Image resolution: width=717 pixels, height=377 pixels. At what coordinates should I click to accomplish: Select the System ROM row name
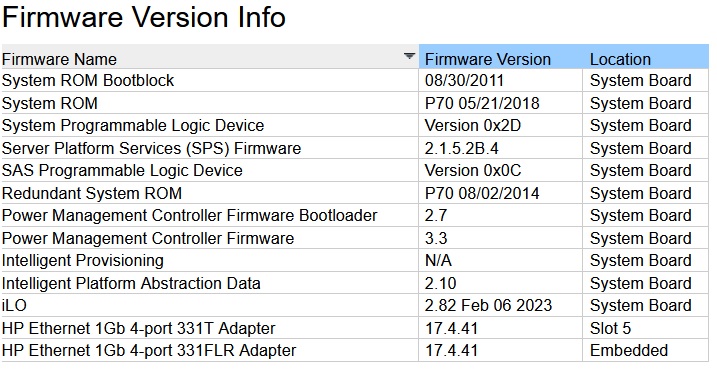pos(50,103)
